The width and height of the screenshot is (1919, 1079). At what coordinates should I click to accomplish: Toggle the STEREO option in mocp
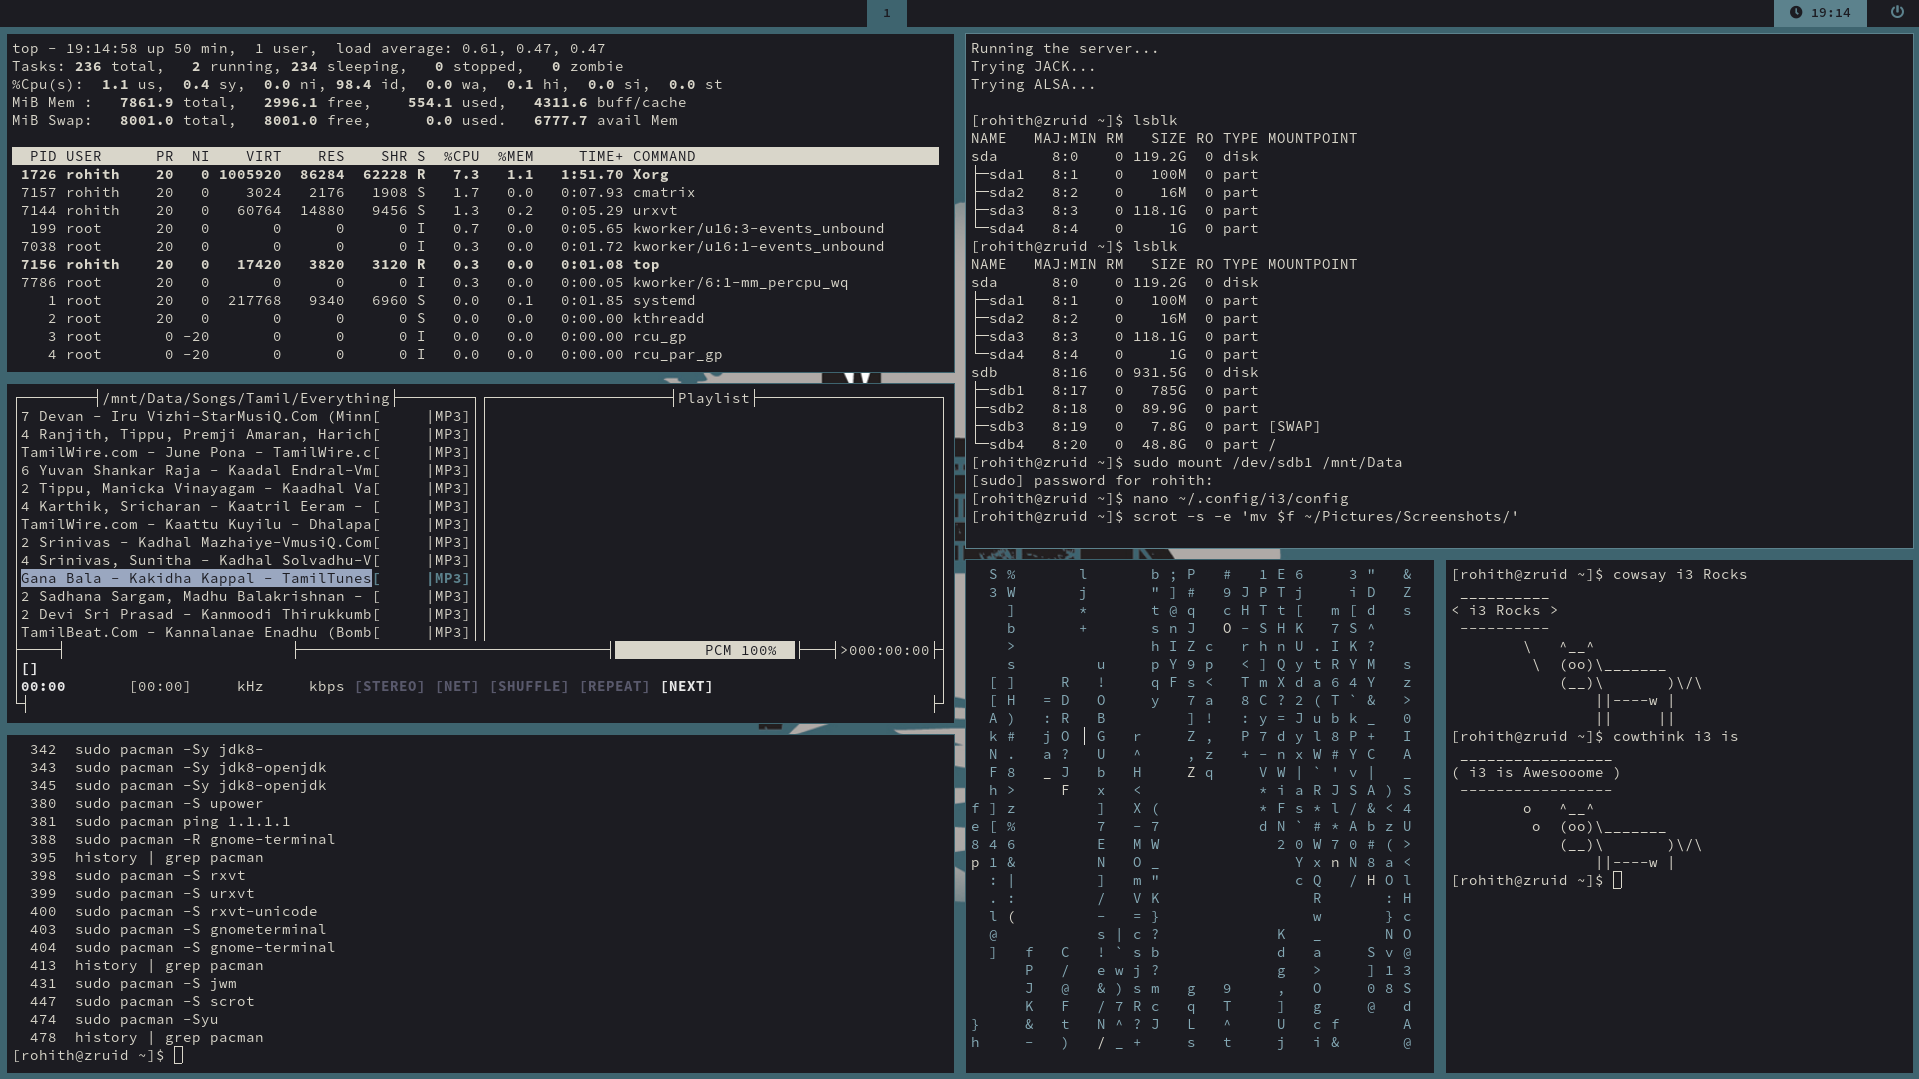(389, 686)
